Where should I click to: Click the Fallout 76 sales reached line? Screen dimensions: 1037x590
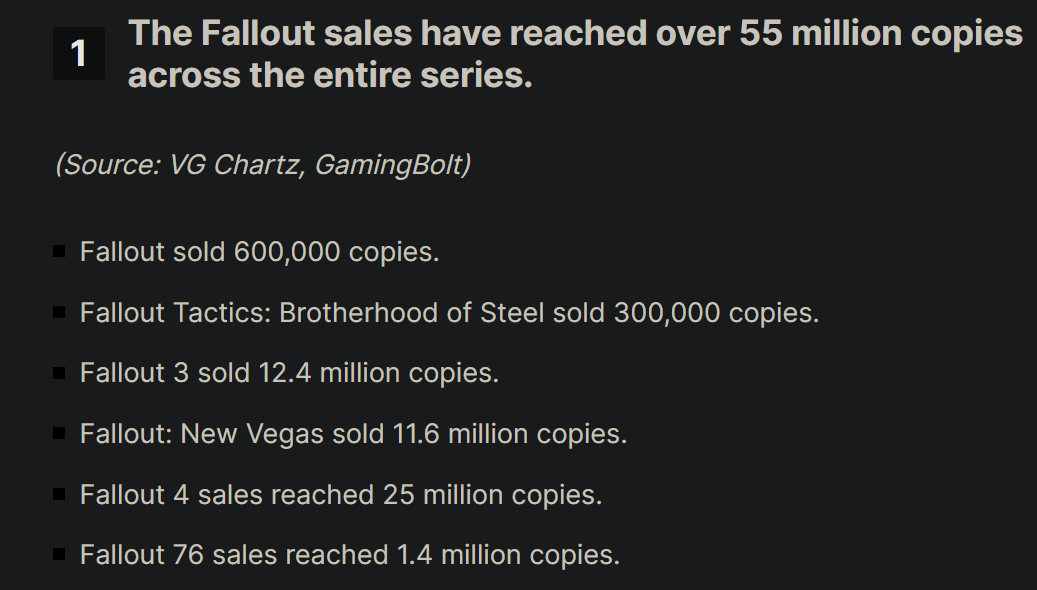point(349,554)
